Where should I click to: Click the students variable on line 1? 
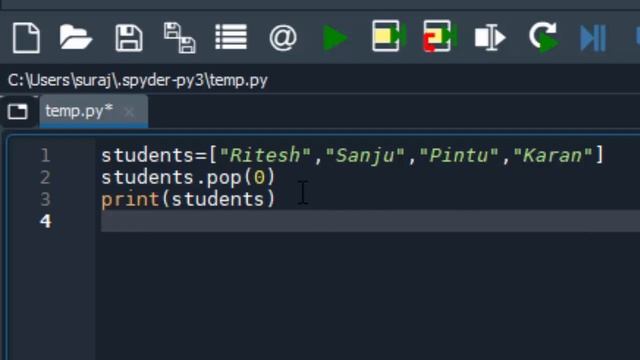coord(148,156)
